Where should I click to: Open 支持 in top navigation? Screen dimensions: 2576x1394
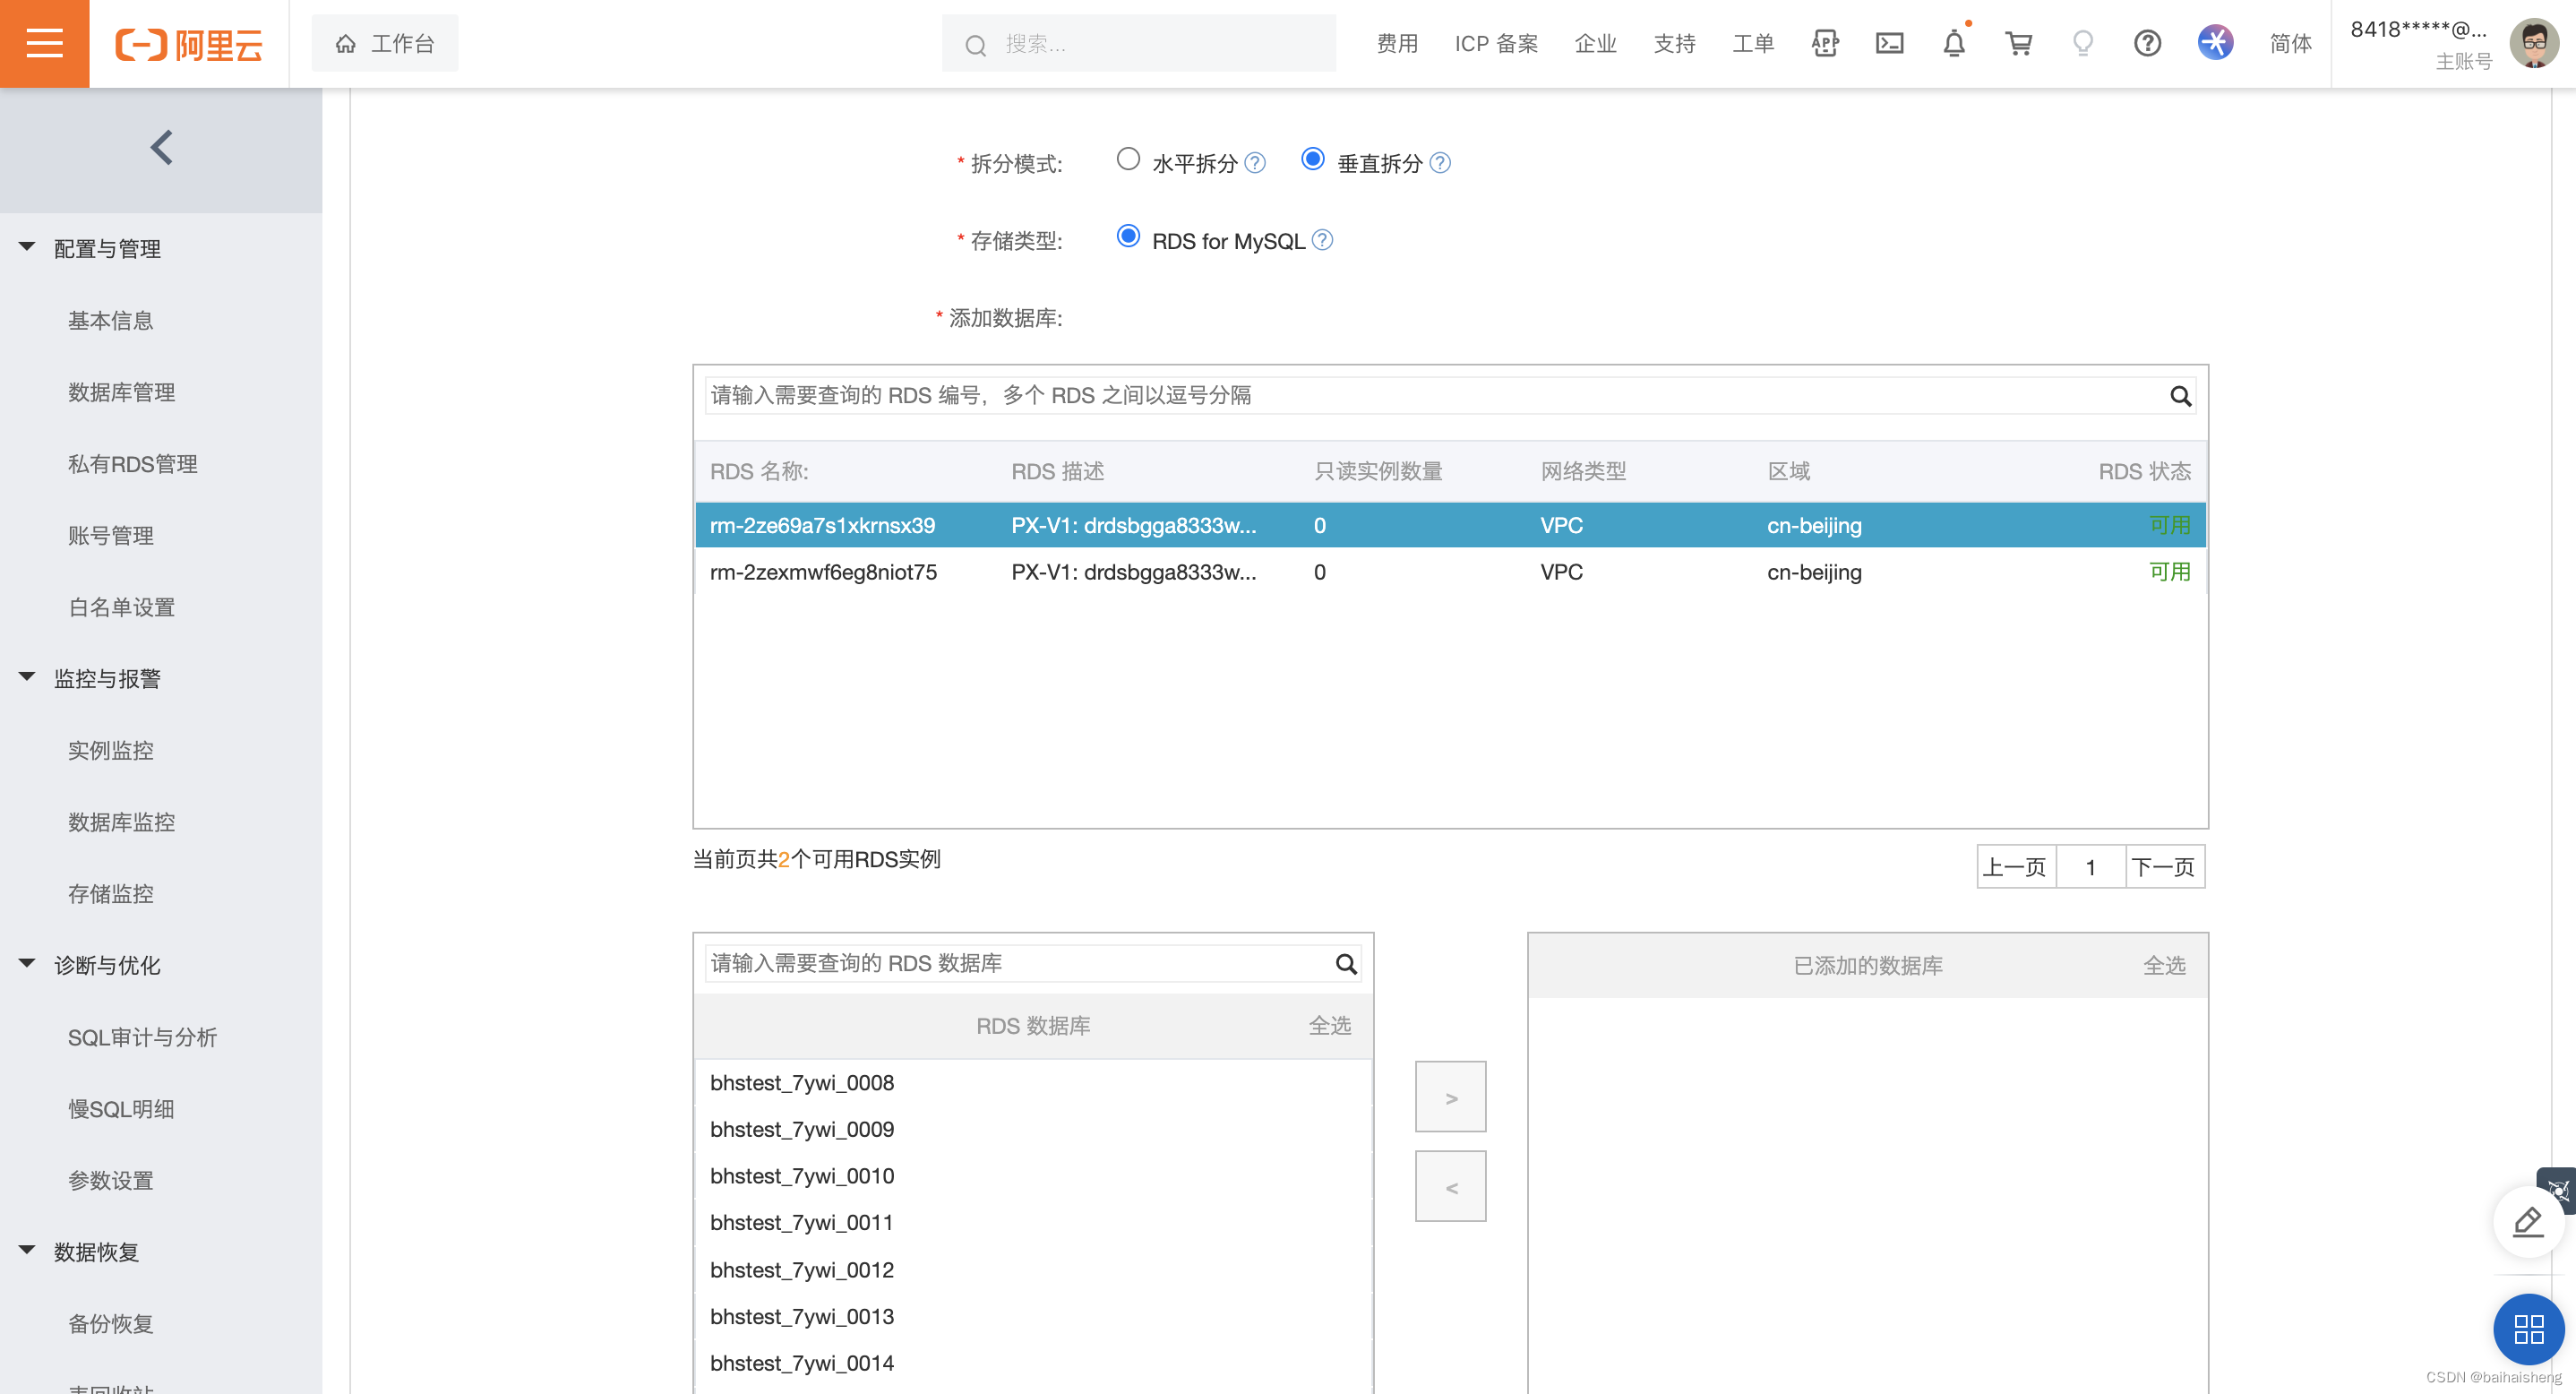click(x=1674, y=43)
